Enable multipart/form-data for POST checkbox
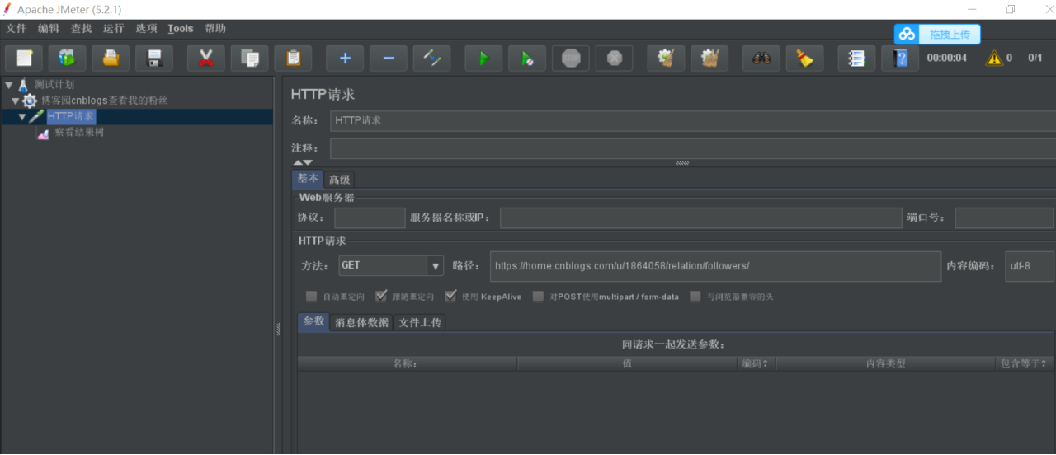This screenshot has width=1056, height=455. click(538, 296)
